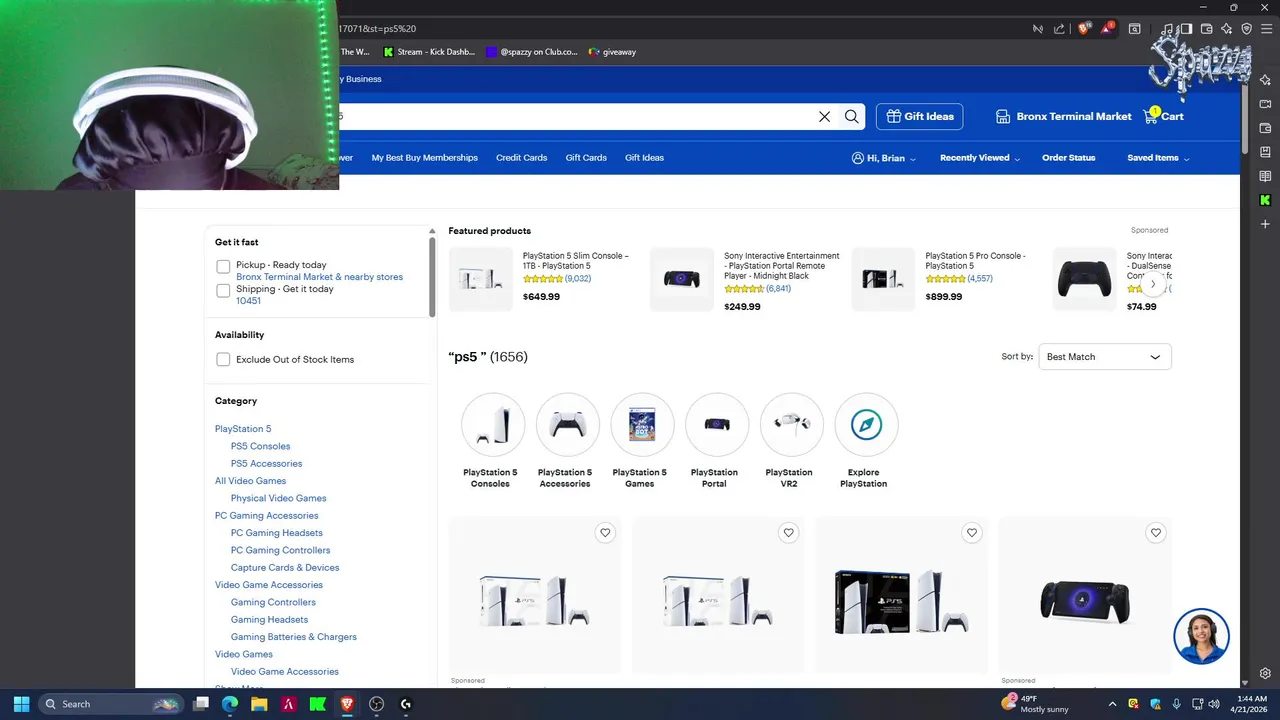Click the filter sidebar scrollbar
Screen dimensions: 1280x720
click(x=432, y=276)
